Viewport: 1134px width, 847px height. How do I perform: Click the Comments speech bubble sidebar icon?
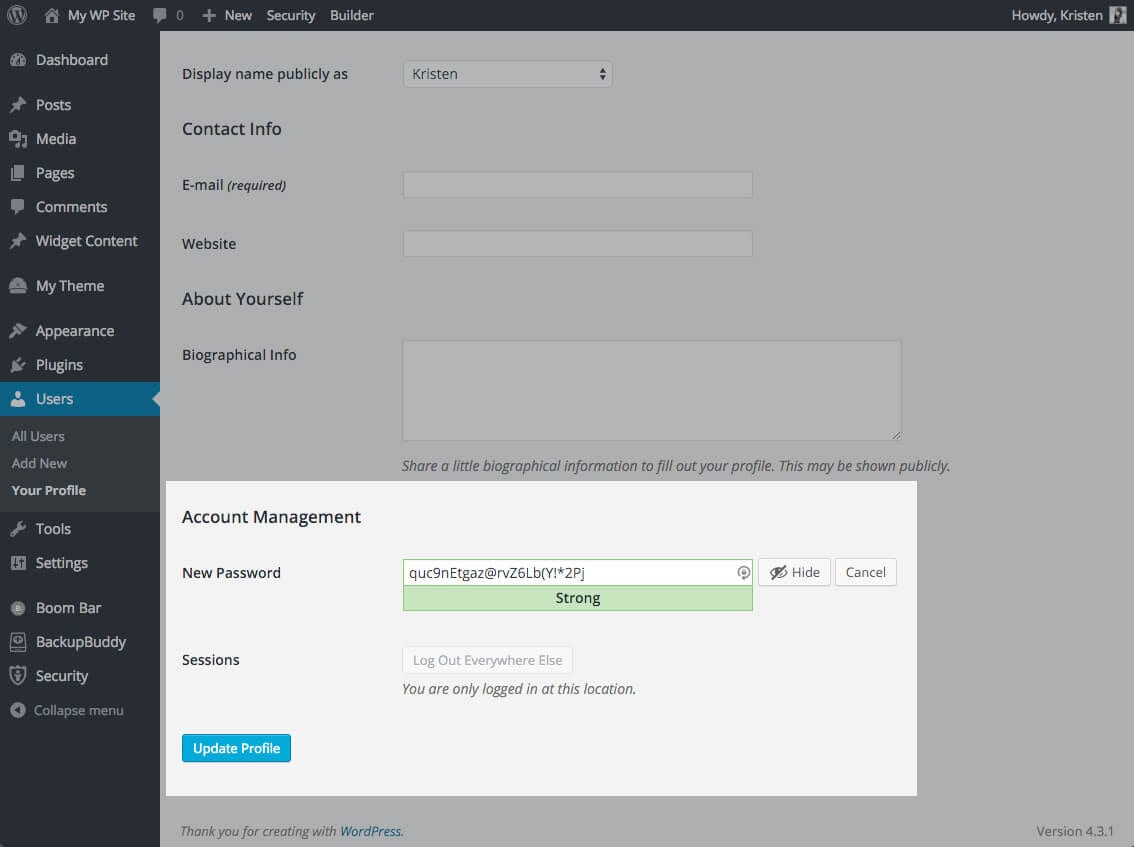pos(18,207)
